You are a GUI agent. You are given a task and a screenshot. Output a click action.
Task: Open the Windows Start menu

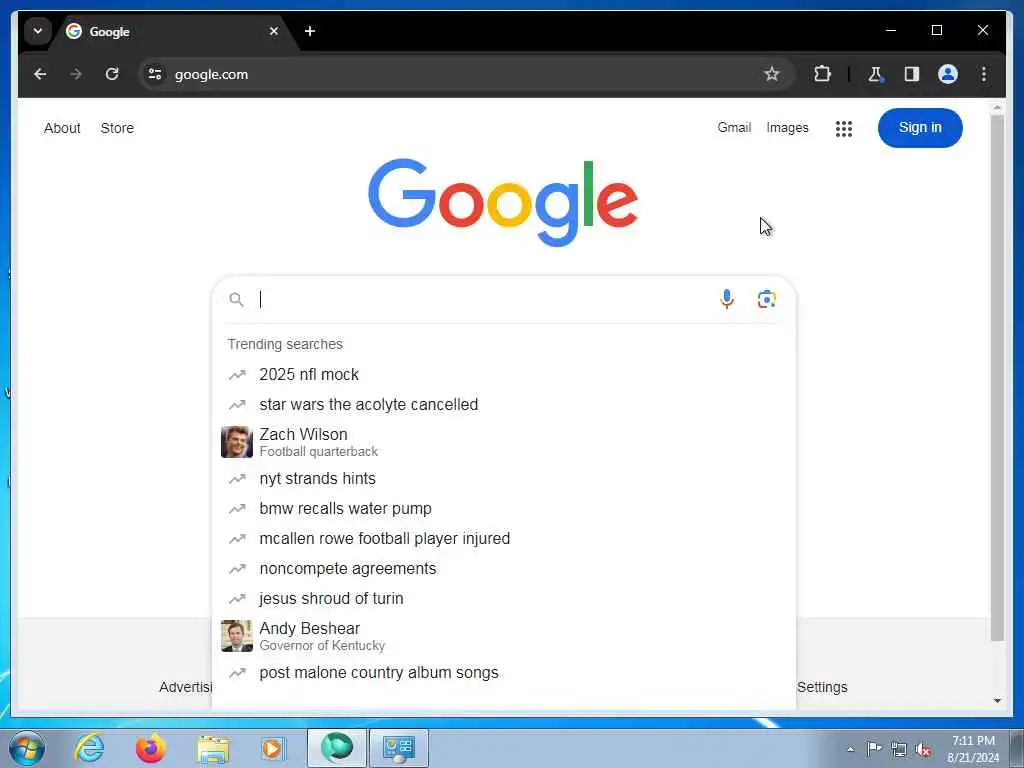[x=27, y=748]
